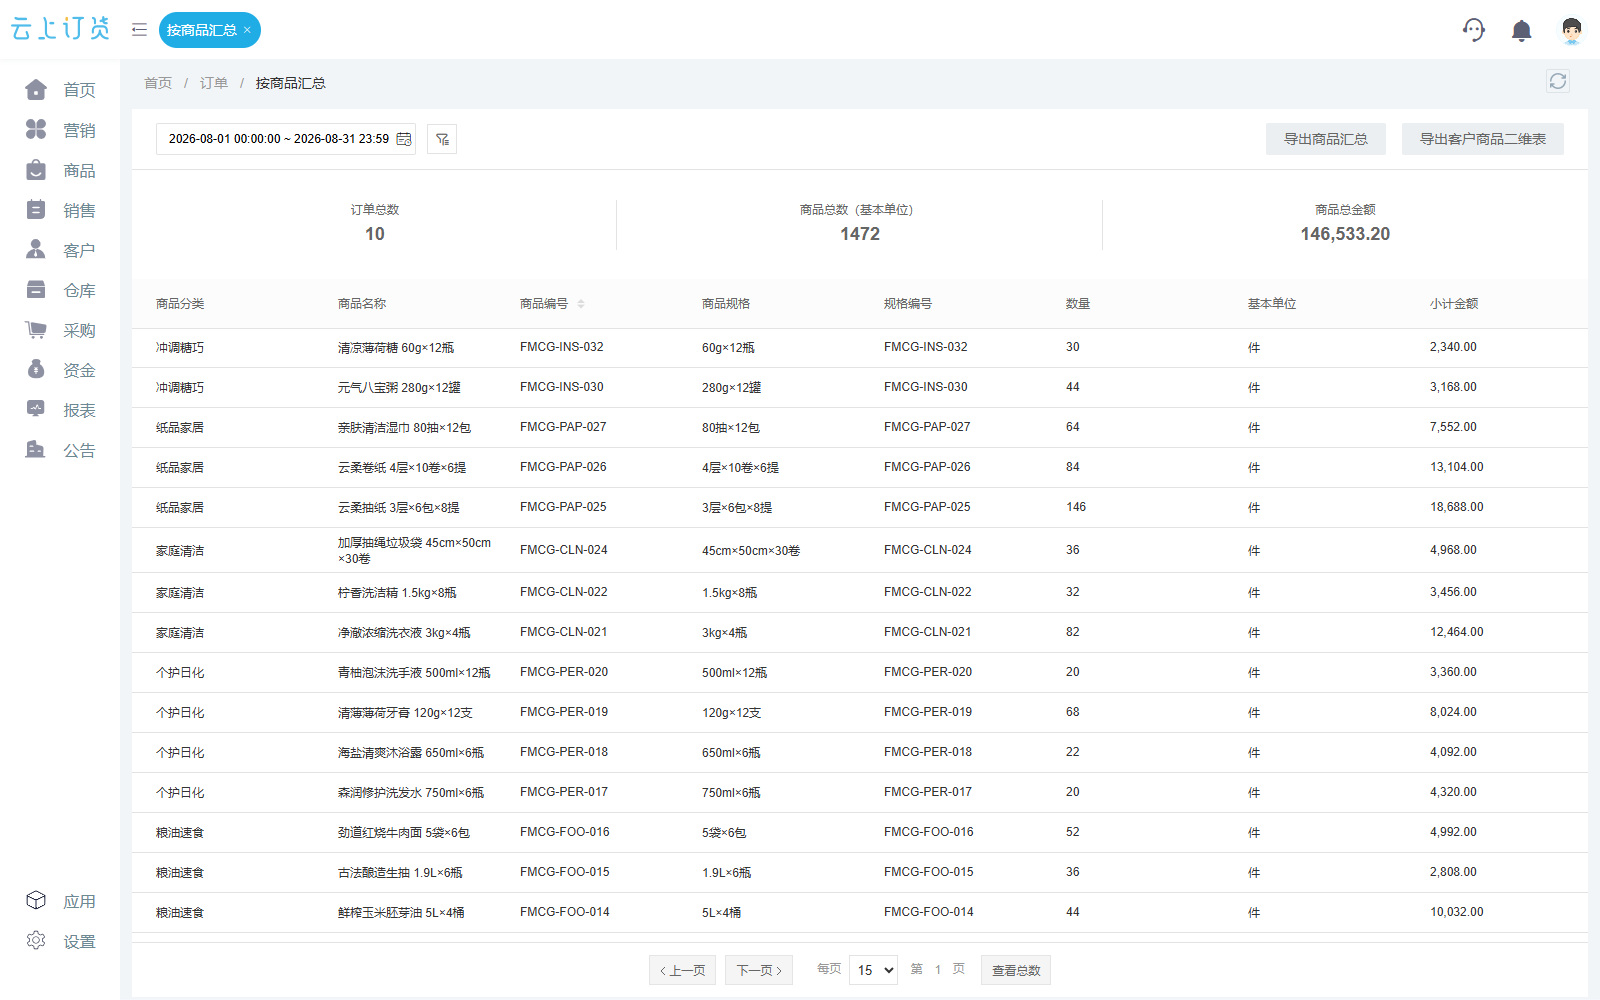Close the 按商品汇总 tab
The width and height of the screenshot is (1600, 1000).
[x=247, y=30]
